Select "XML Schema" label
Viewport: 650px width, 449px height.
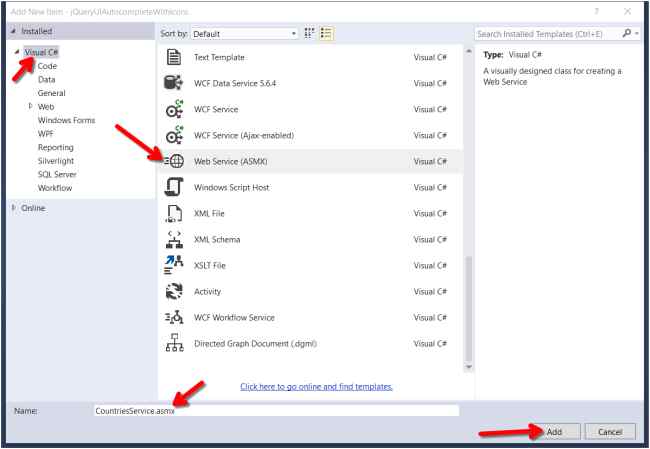(217, 239)
